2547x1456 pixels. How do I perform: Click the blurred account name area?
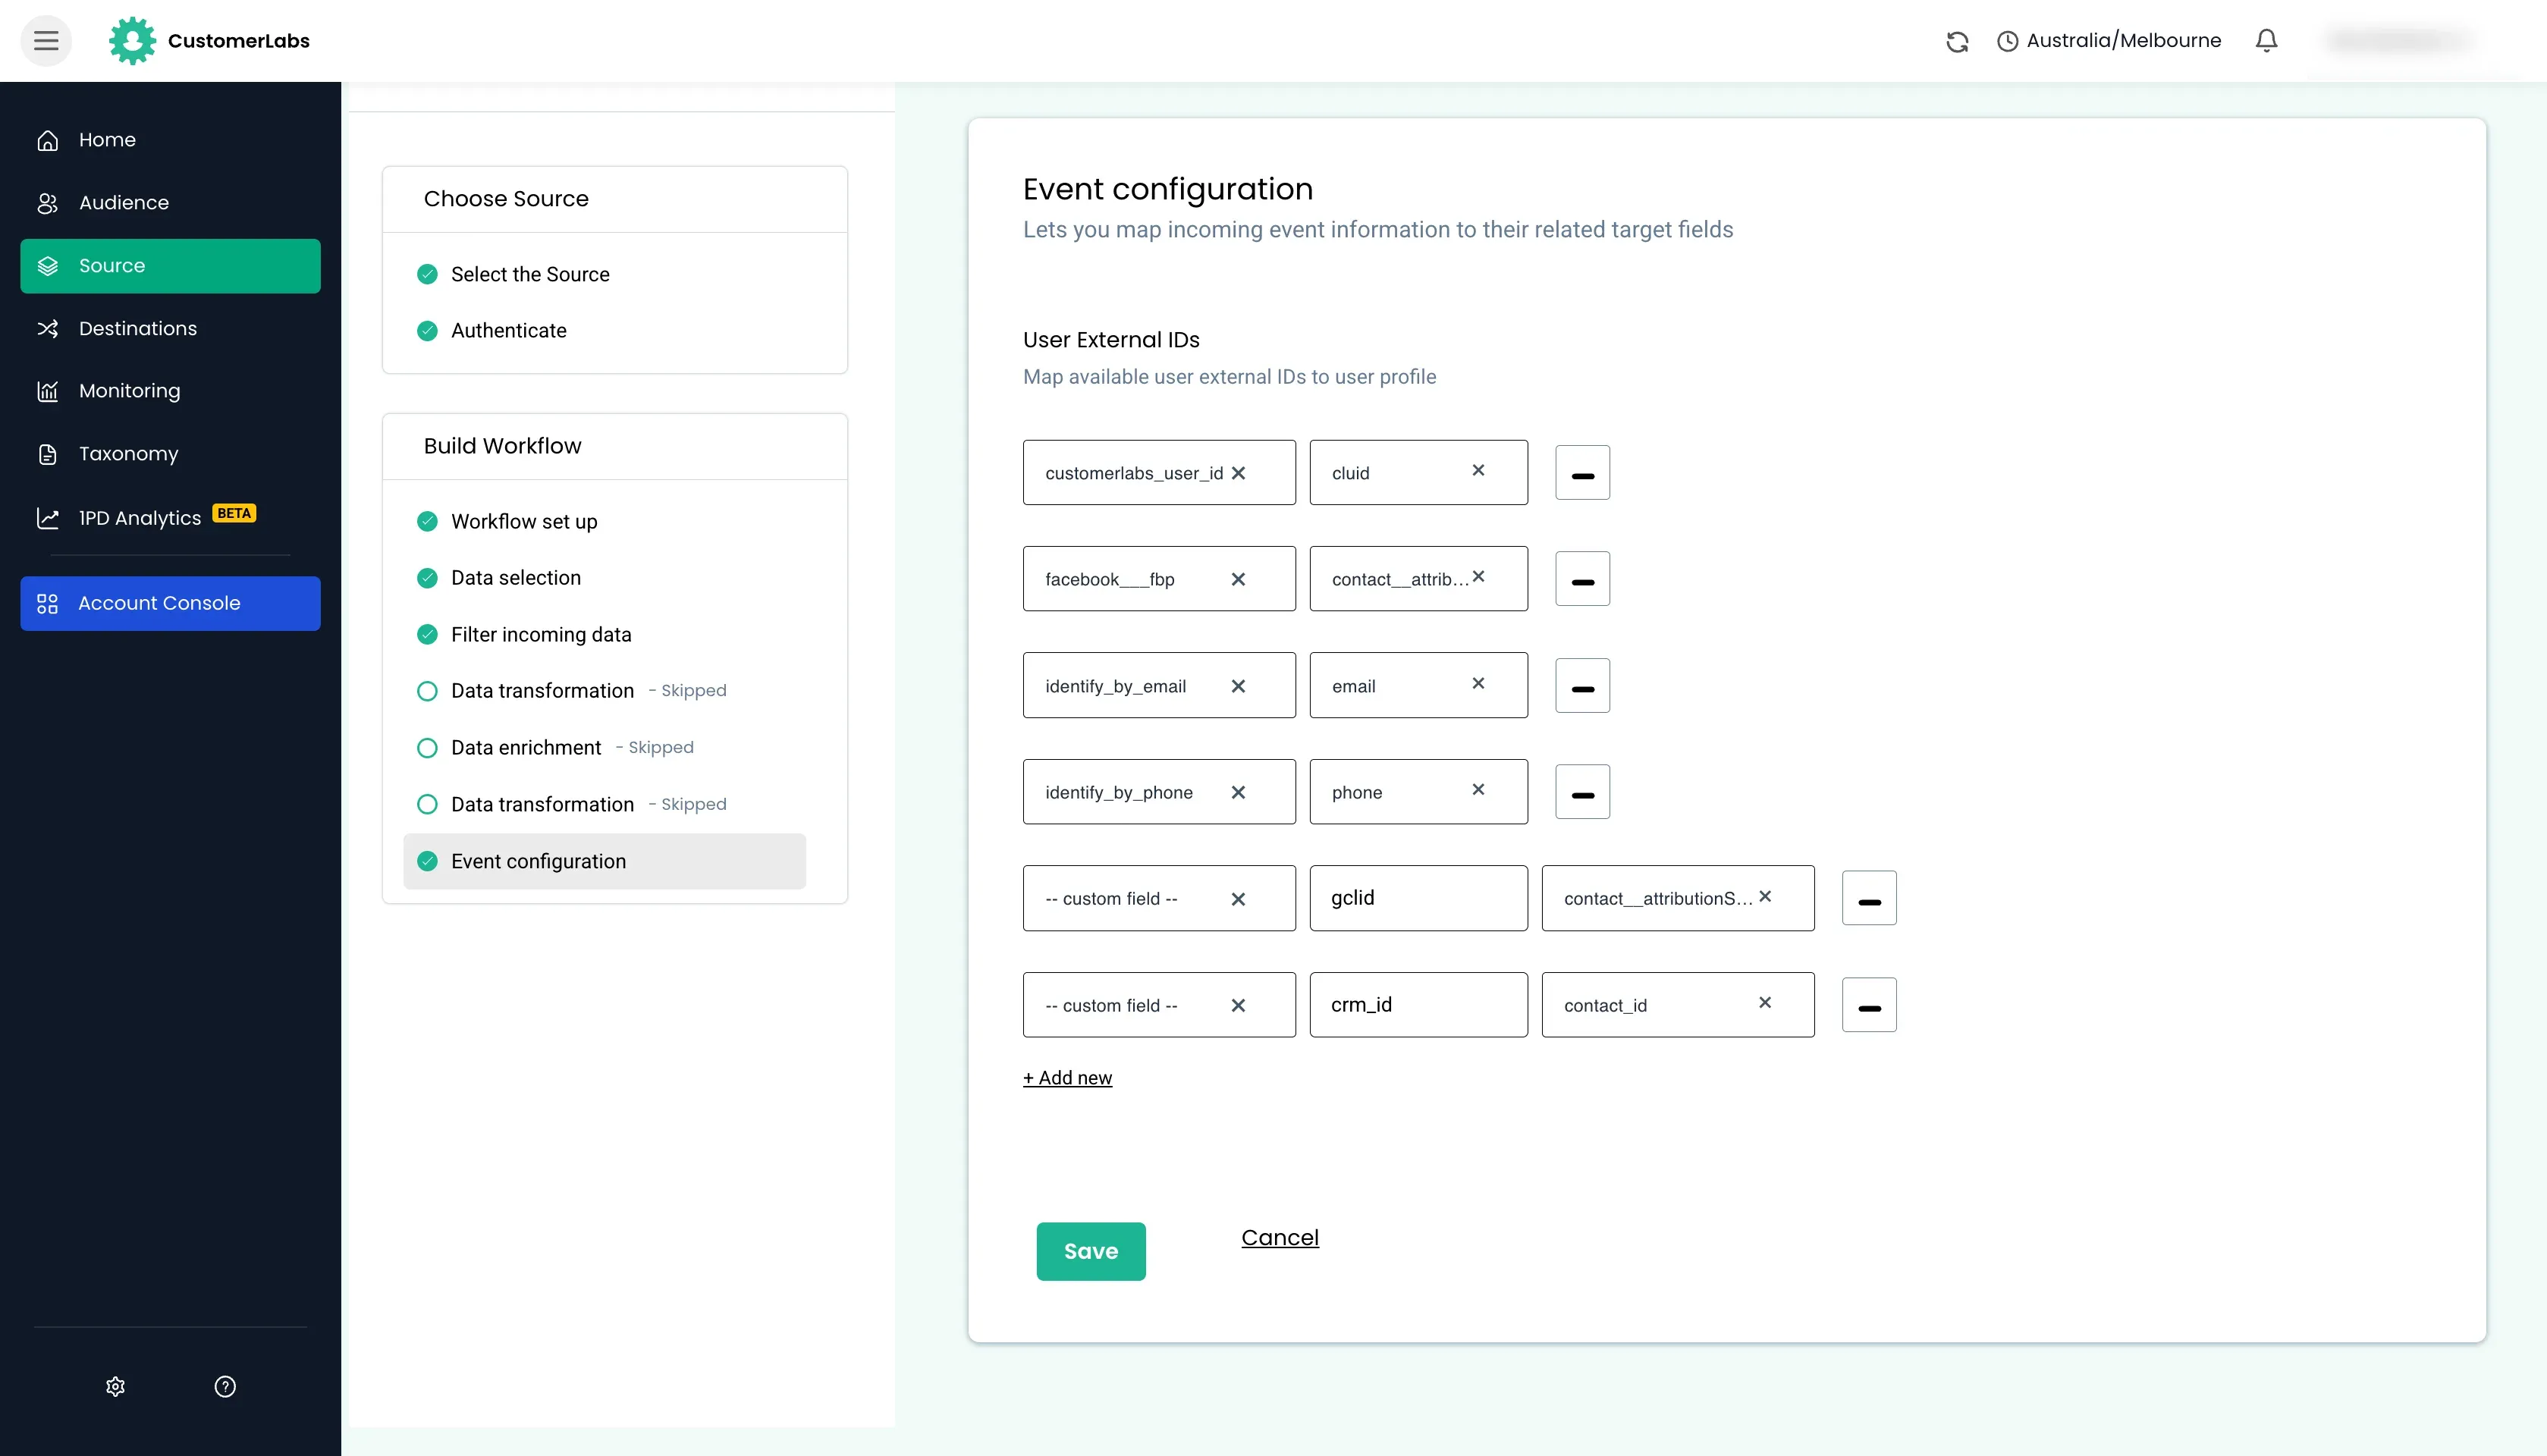point(2399,41)
